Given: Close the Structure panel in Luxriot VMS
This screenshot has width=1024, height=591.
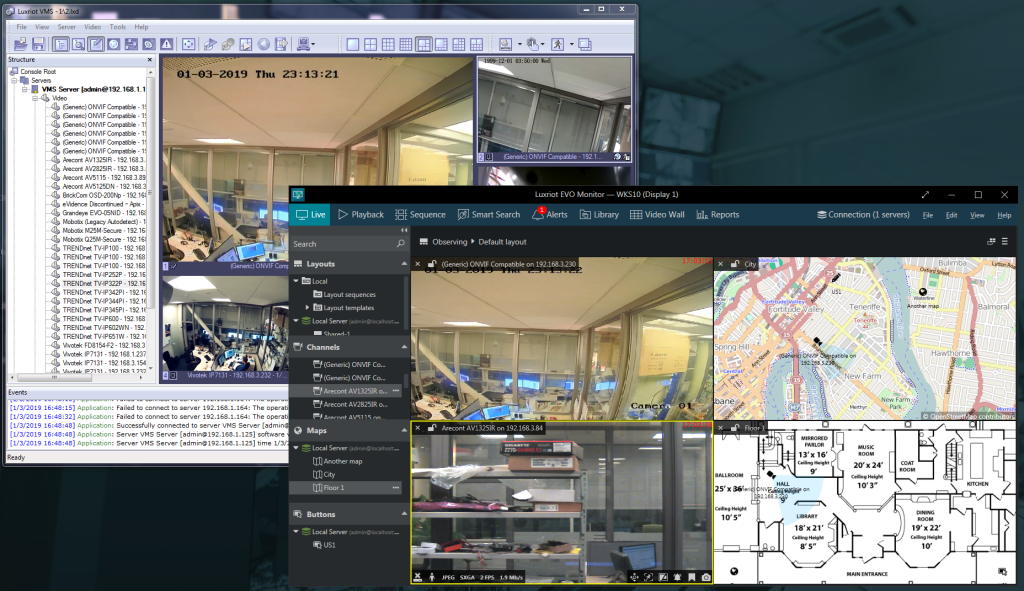Looking at the screenshot, I should pos(150,59).
